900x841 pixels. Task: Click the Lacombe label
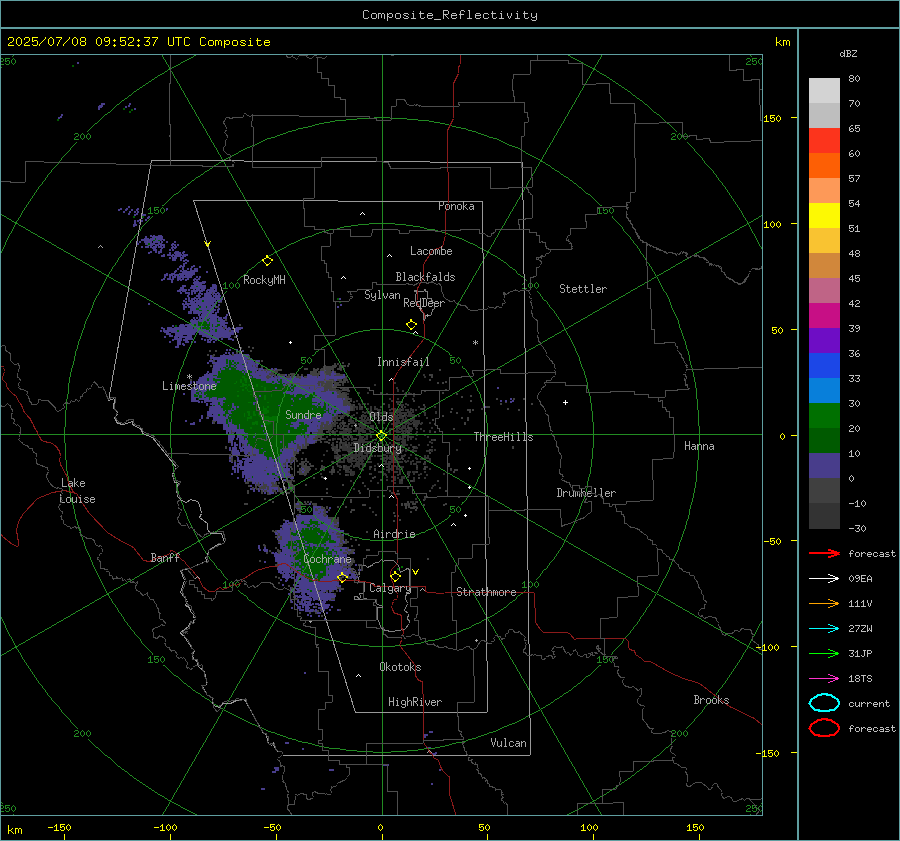pyautogui.click(x=431, y=251)
